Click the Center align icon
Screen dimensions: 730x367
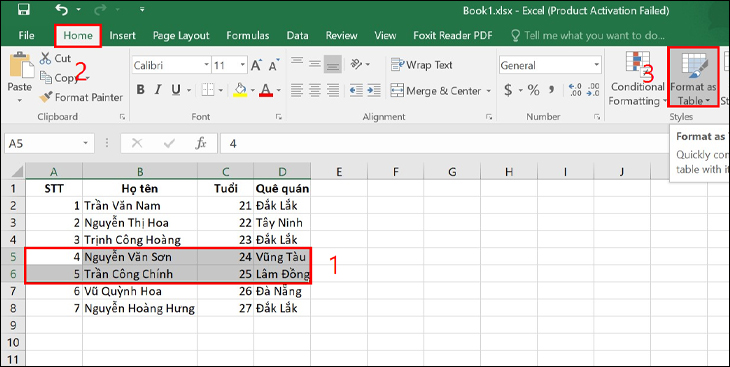[x=315, y=90]
